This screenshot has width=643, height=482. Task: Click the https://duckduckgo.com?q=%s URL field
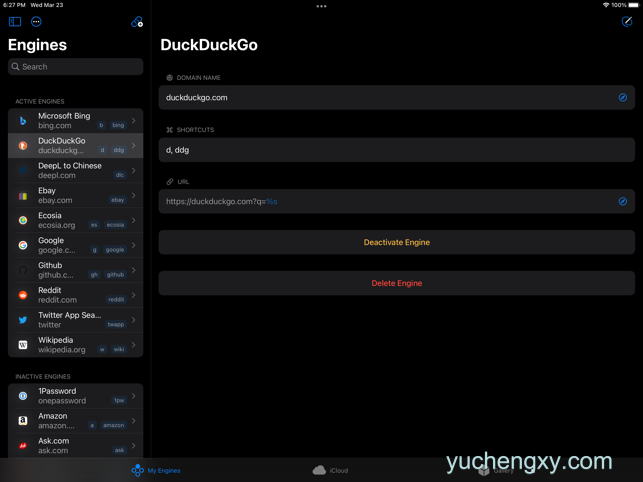(397, 201)
